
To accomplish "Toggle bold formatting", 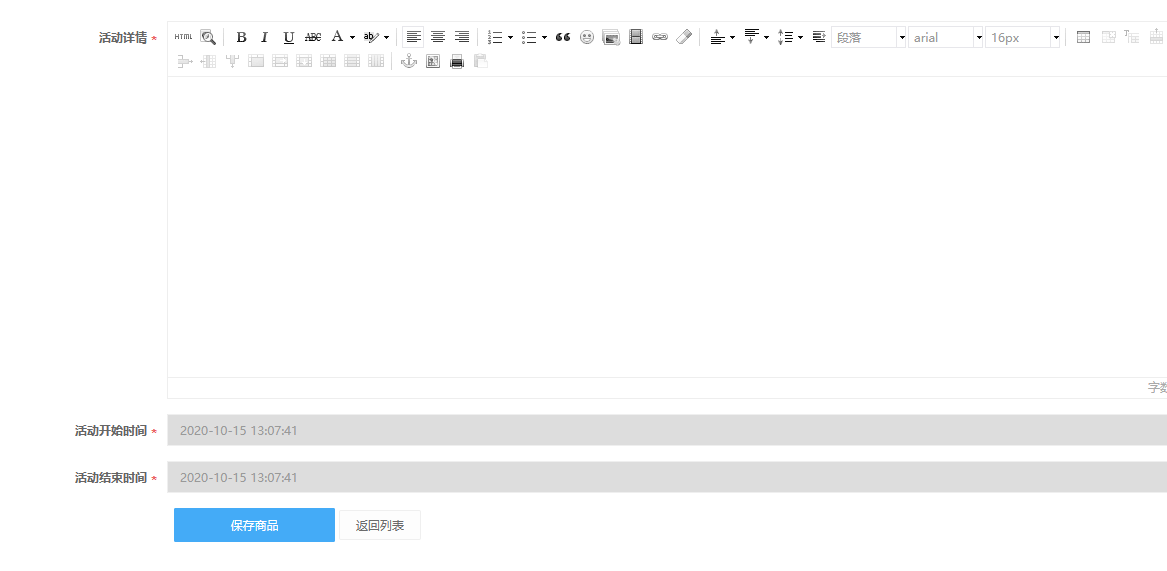I will pos(241,36).
